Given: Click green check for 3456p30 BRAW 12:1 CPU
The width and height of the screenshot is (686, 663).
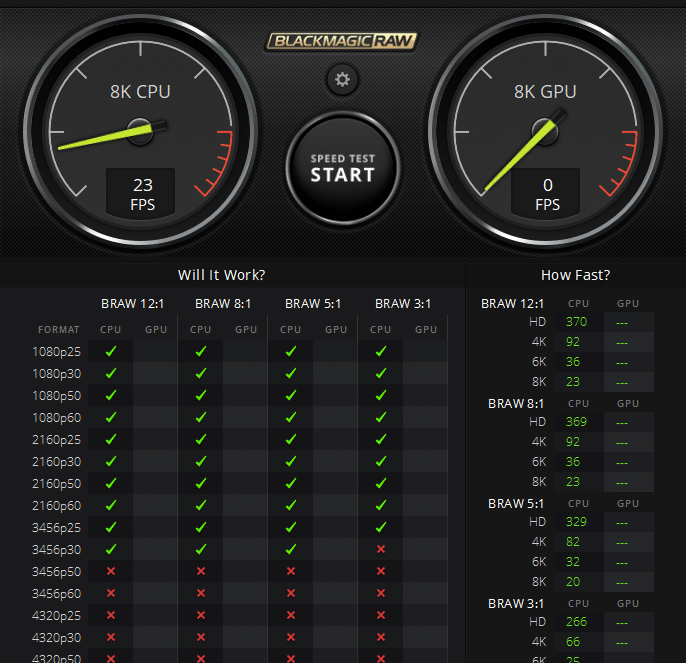Looking at the screenshot, I should point(111,549).
